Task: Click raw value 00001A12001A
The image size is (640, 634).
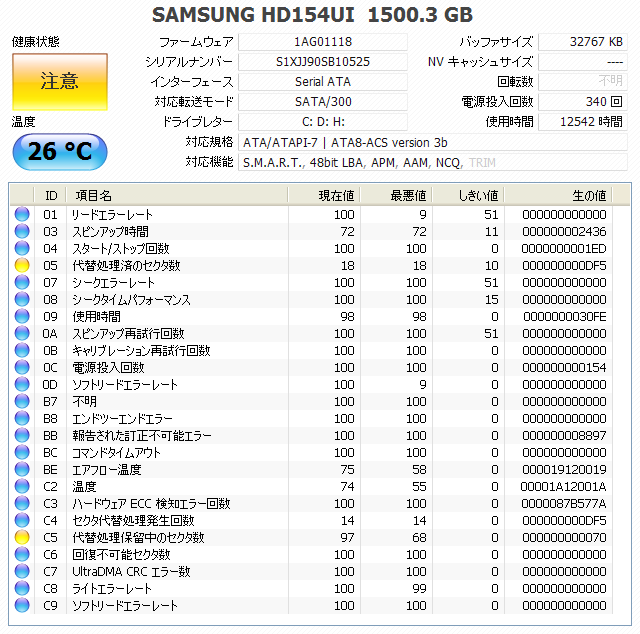Action: coord(563,487)
